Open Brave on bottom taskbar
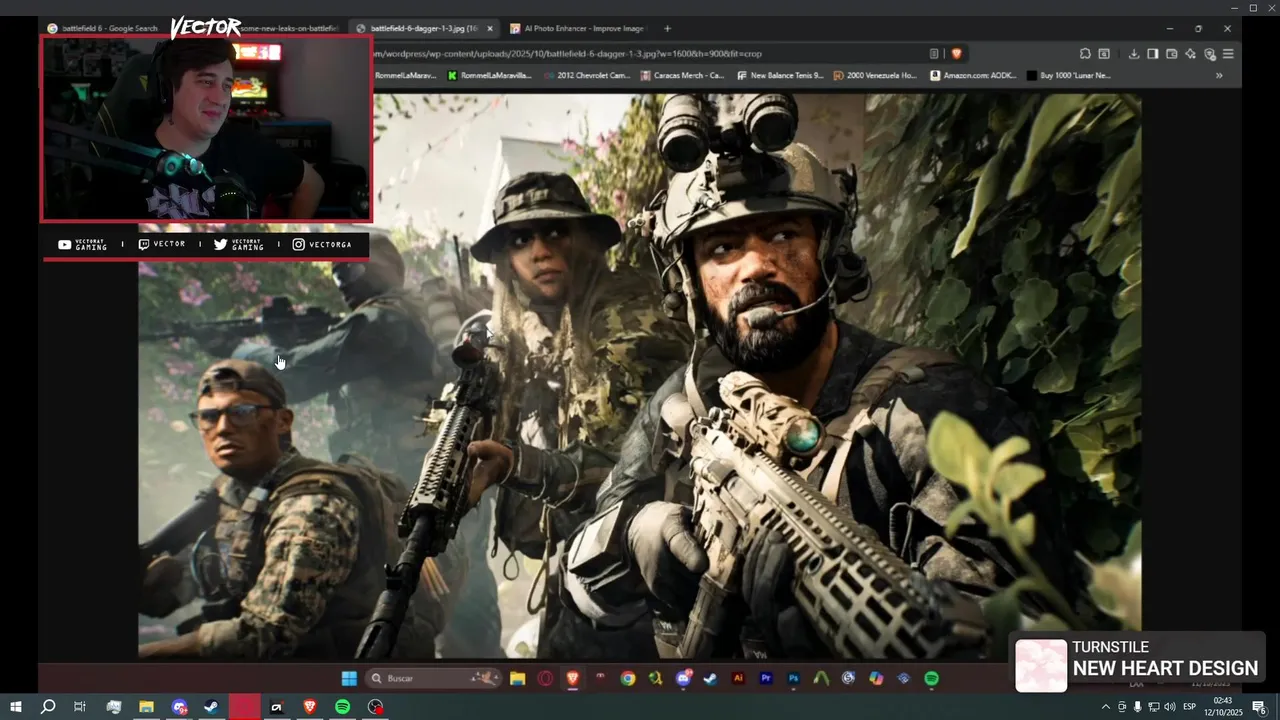This screenshot has height=720, width=1280. point(309,707)
